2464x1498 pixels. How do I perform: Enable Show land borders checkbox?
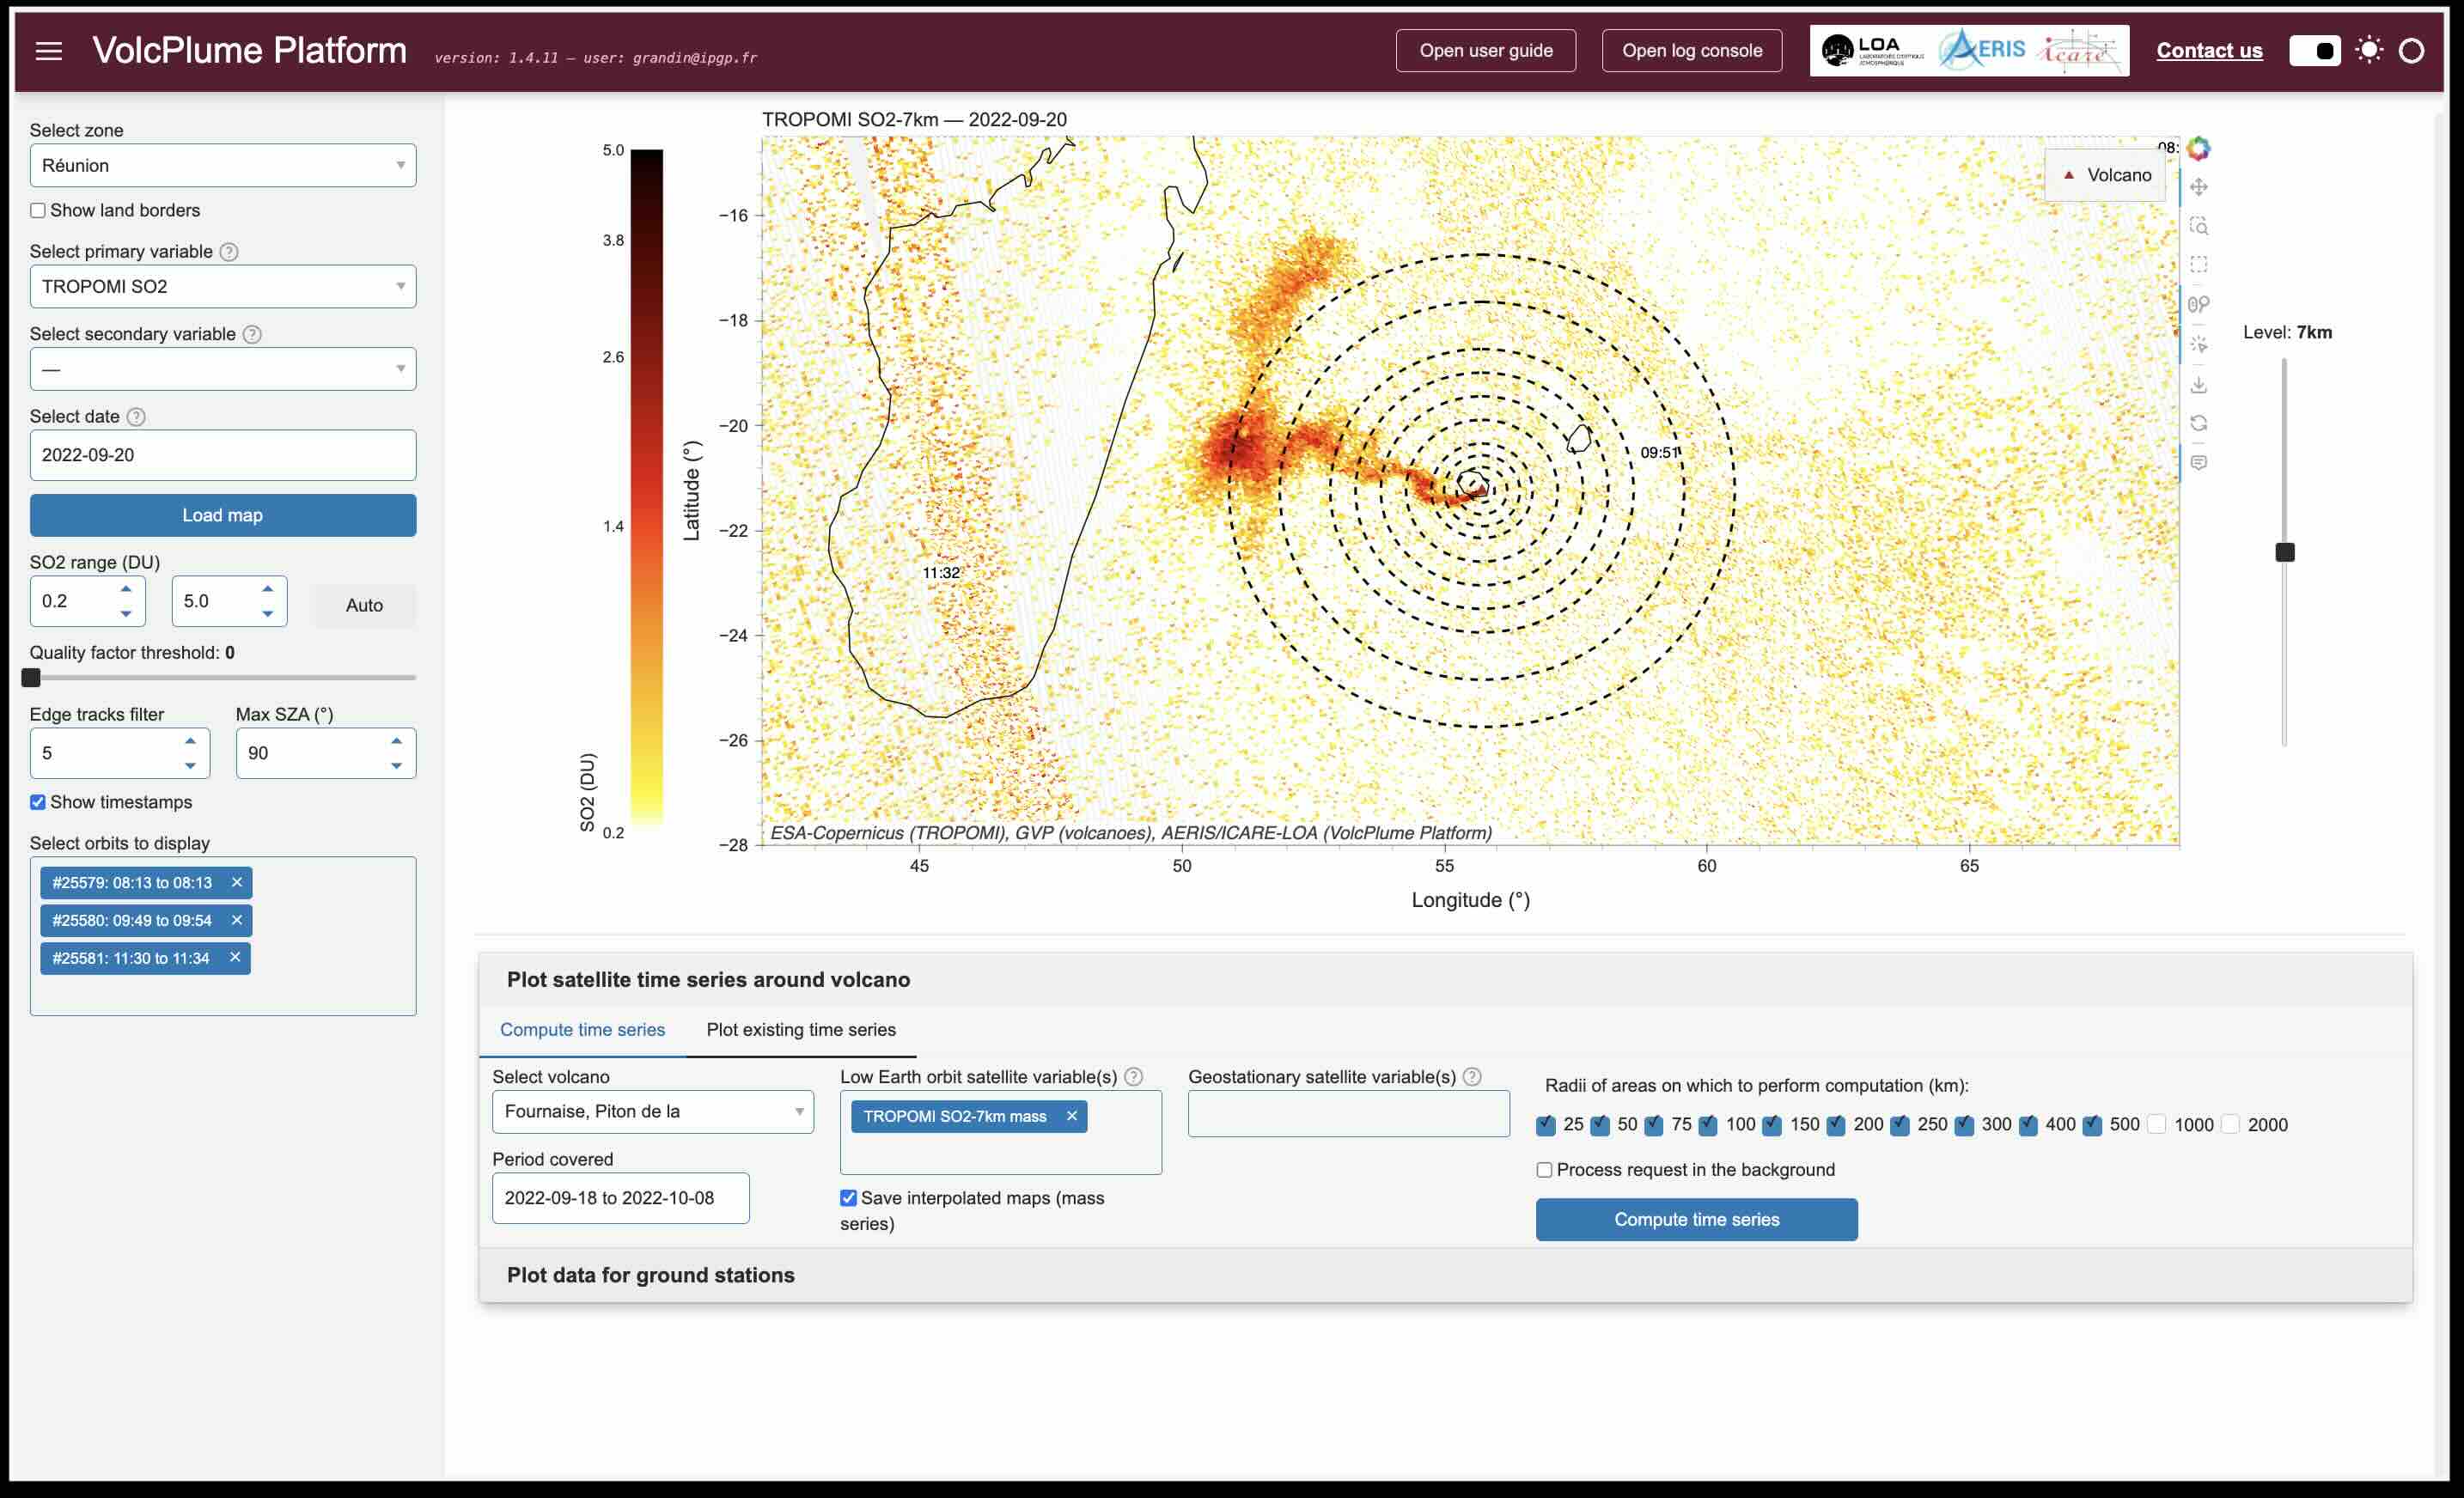pos(38,210)
